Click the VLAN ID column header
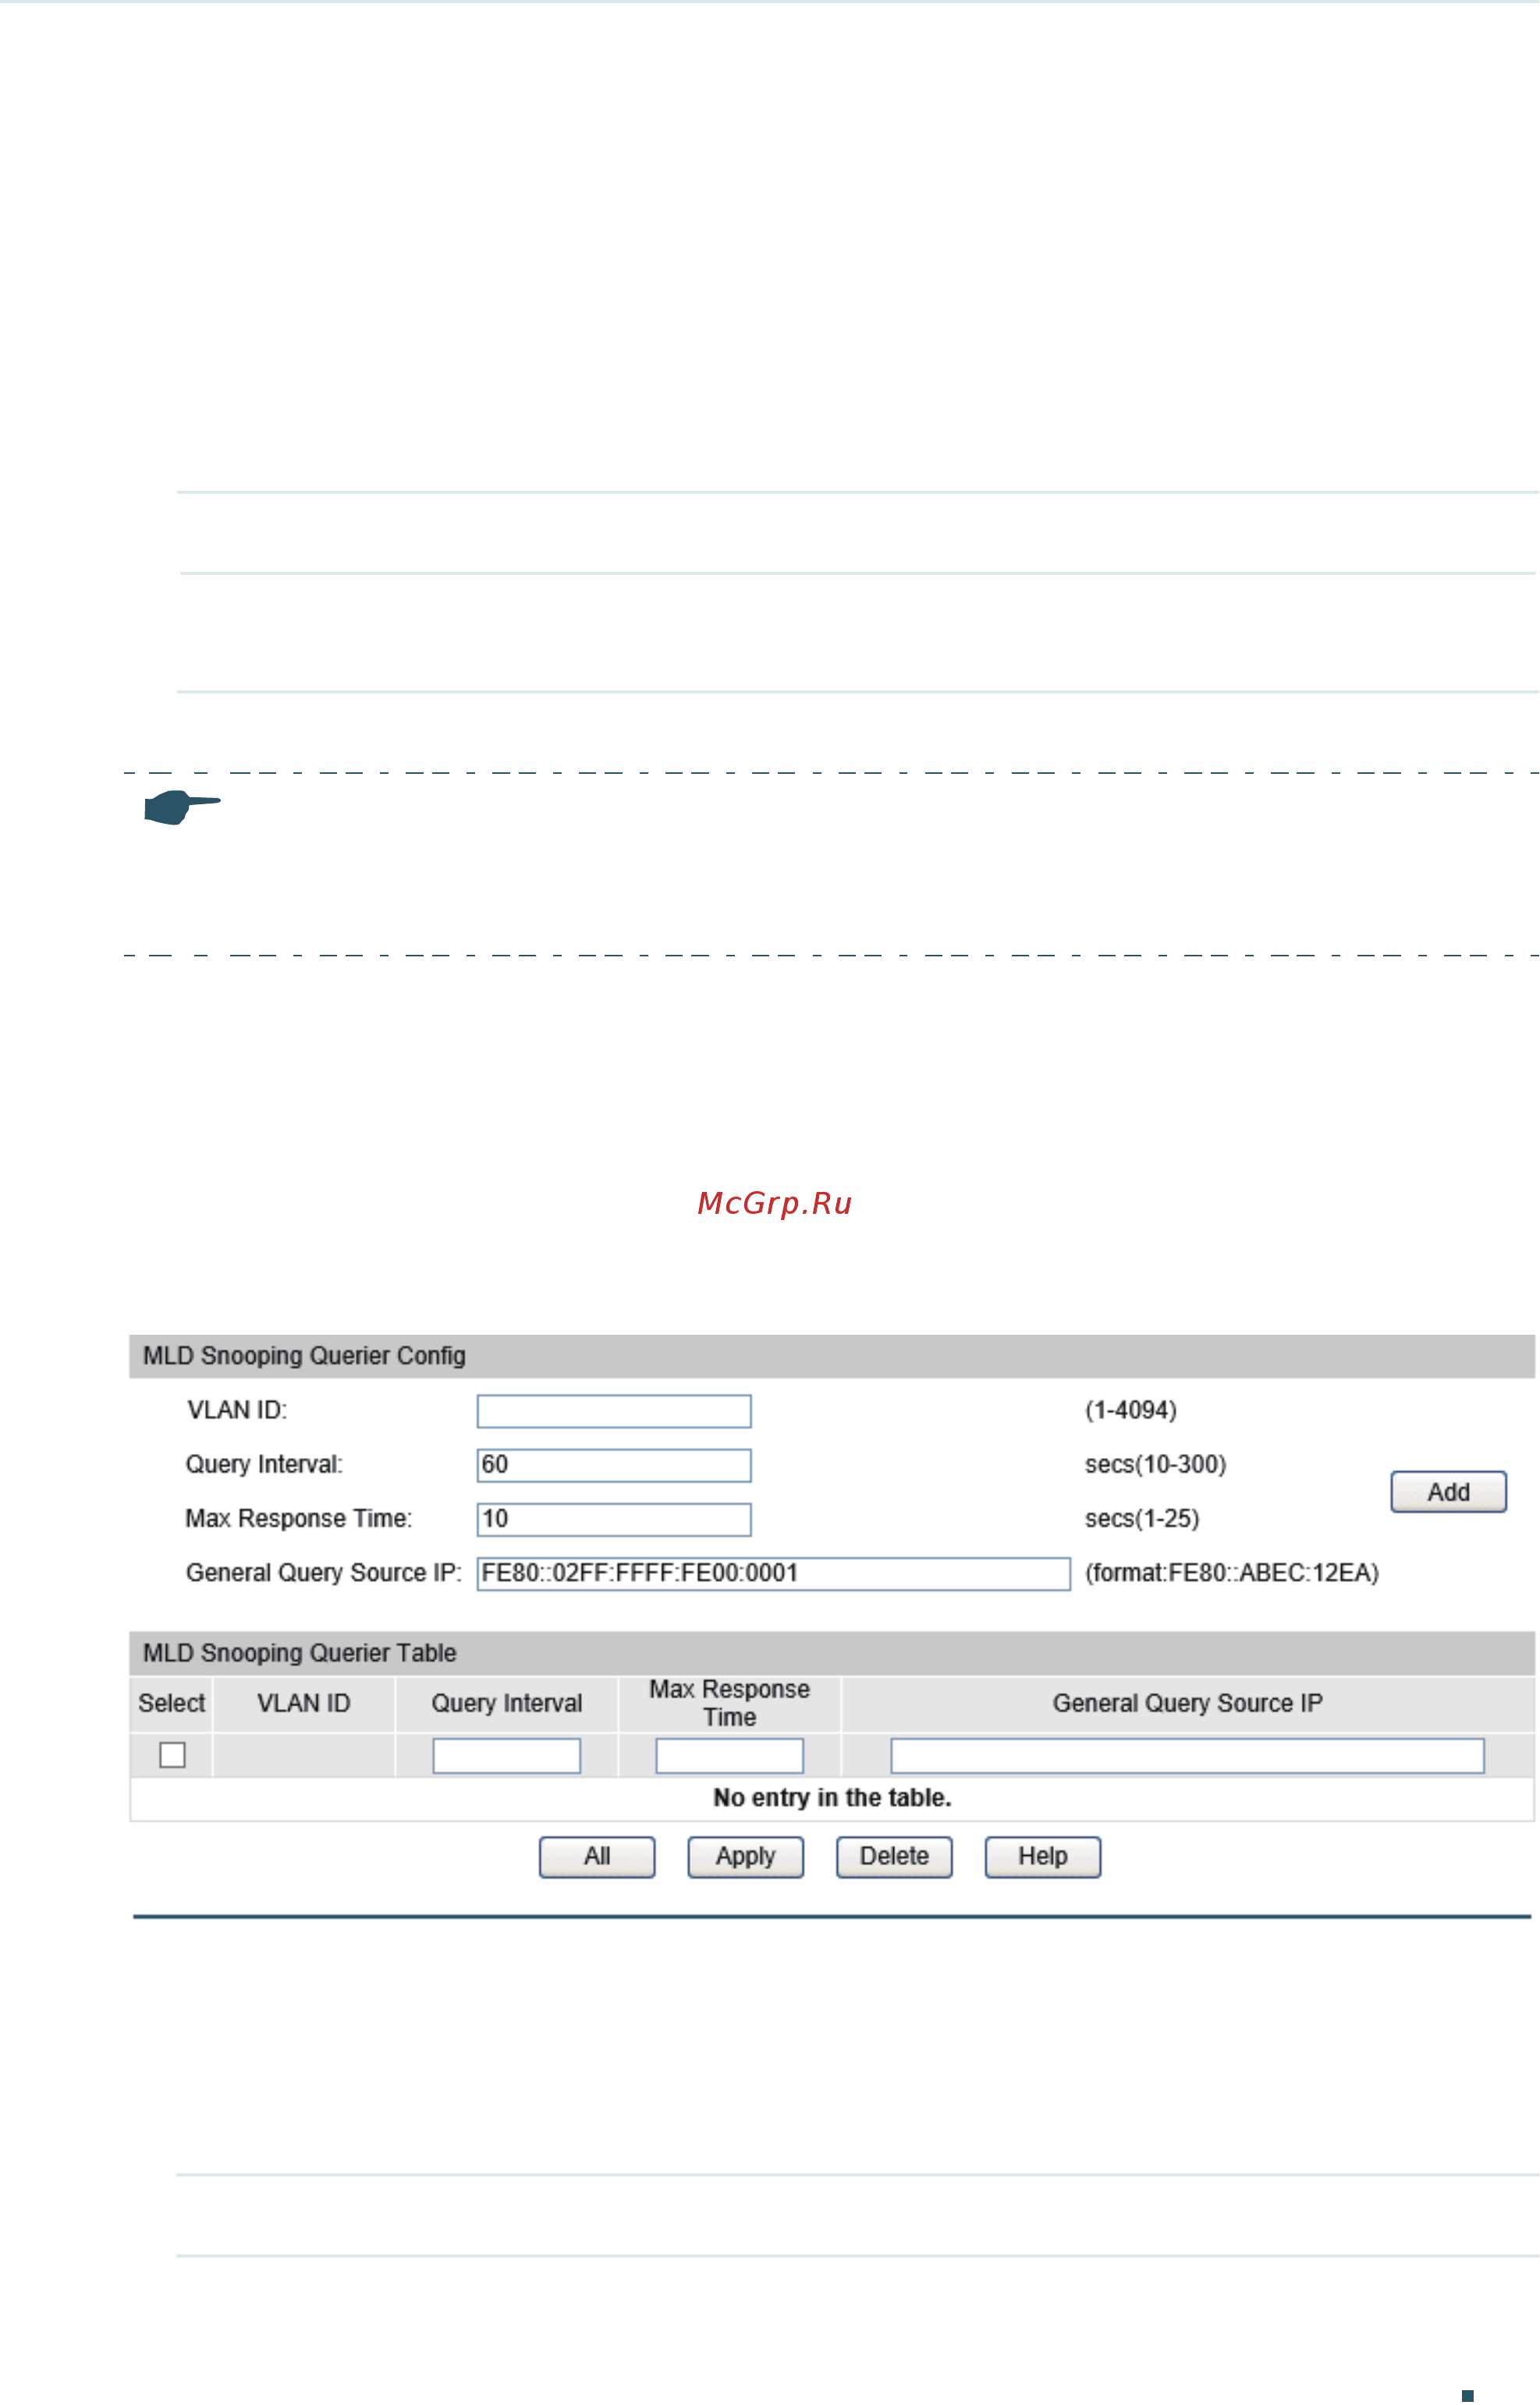Screen dimensions: 1540x2405 click(x=304, y=1703)
